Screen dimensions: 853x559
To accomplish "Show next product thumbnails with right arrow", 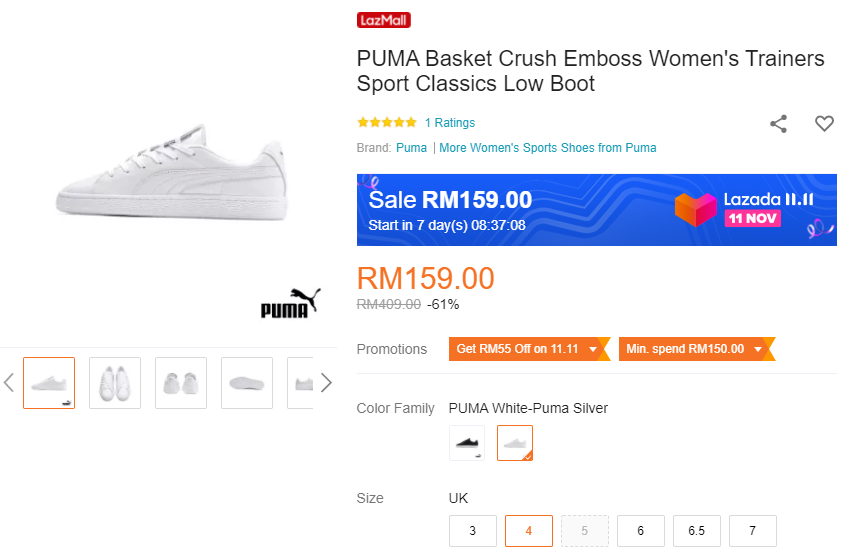I will click(325, 382).
